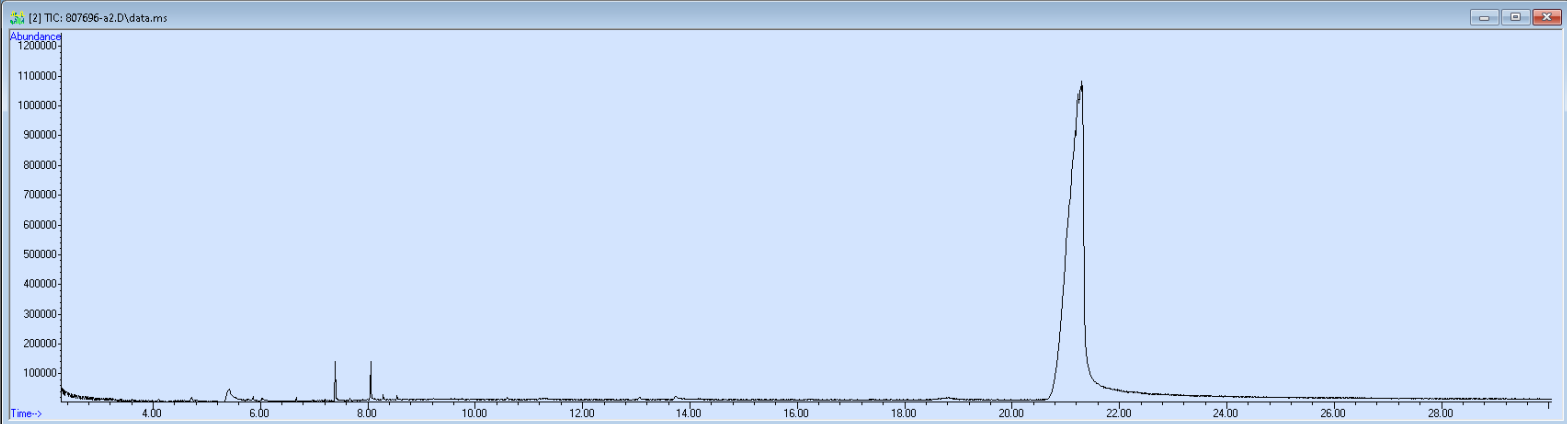This screenshot has height=424, width=1567.
Task: Click the y-axis tick label 400000
Action: click(x=38, y=284)
